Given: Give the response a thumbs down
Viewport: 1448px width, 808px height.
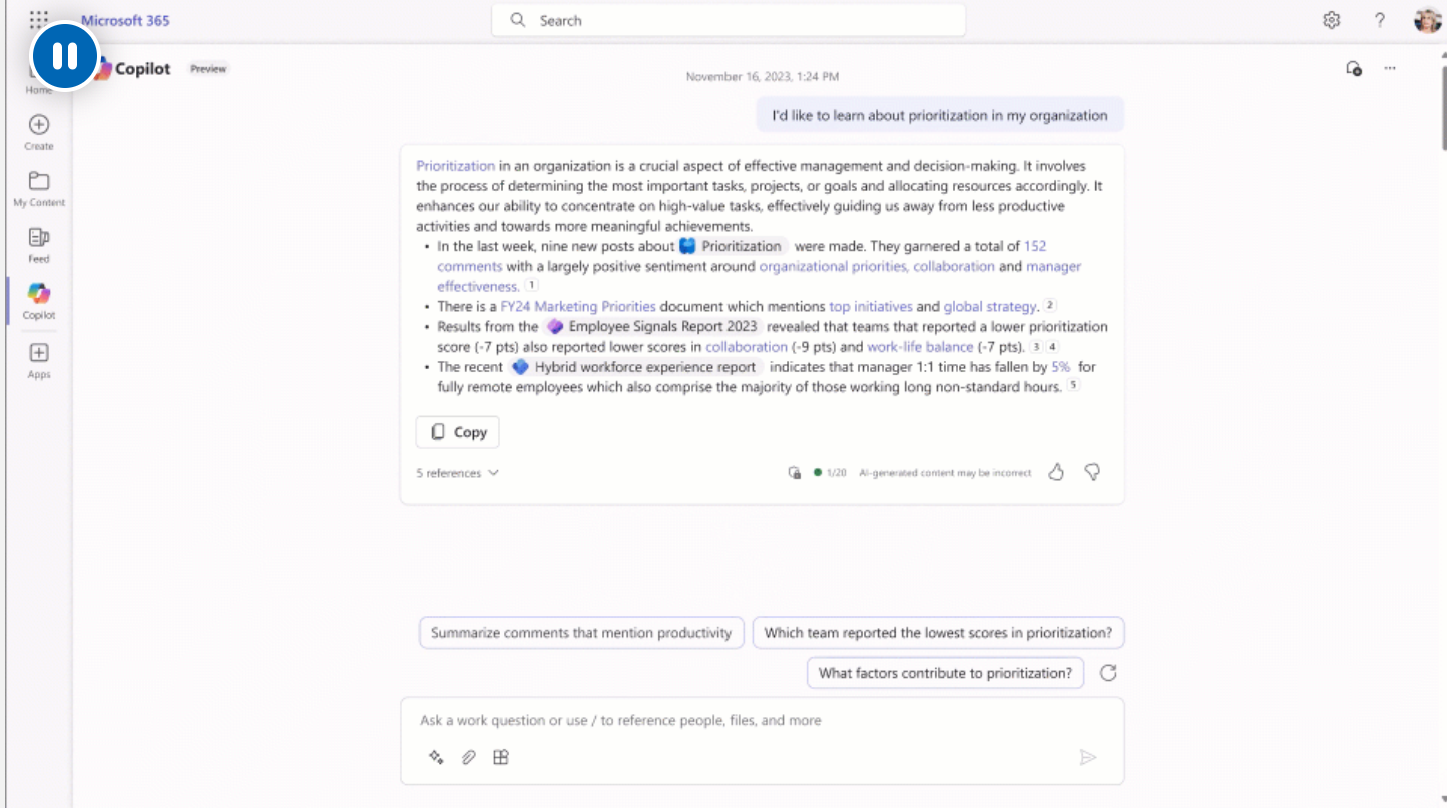Looking at the screenshot, I should pos(1092,472).
